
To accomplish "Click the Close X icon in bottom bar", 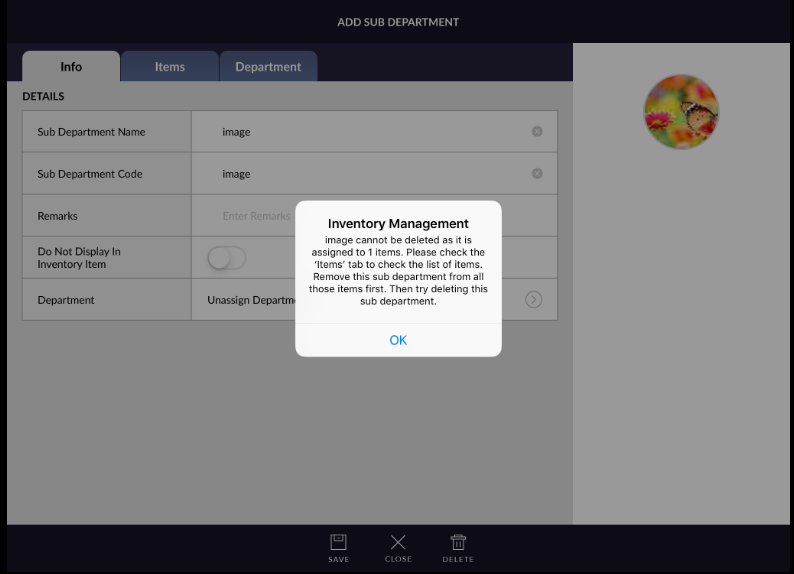I will [x=398, y=546].
